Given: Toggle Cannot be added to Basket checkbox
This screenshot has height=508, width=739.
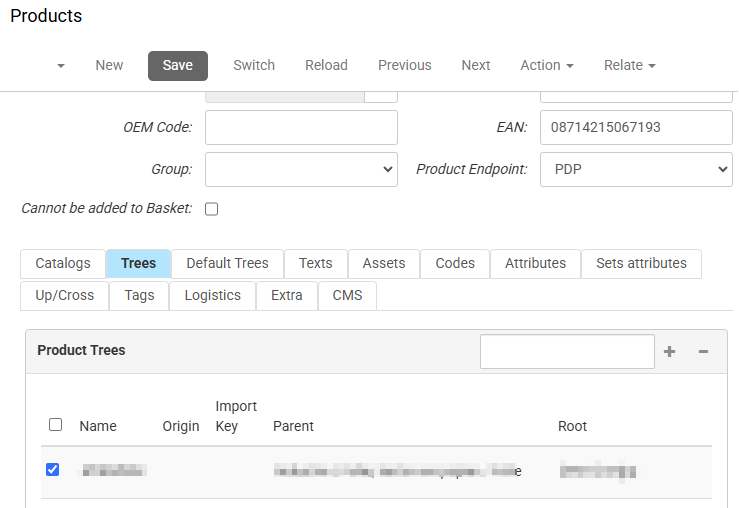Looking at the screenshot, I should 211,209.
